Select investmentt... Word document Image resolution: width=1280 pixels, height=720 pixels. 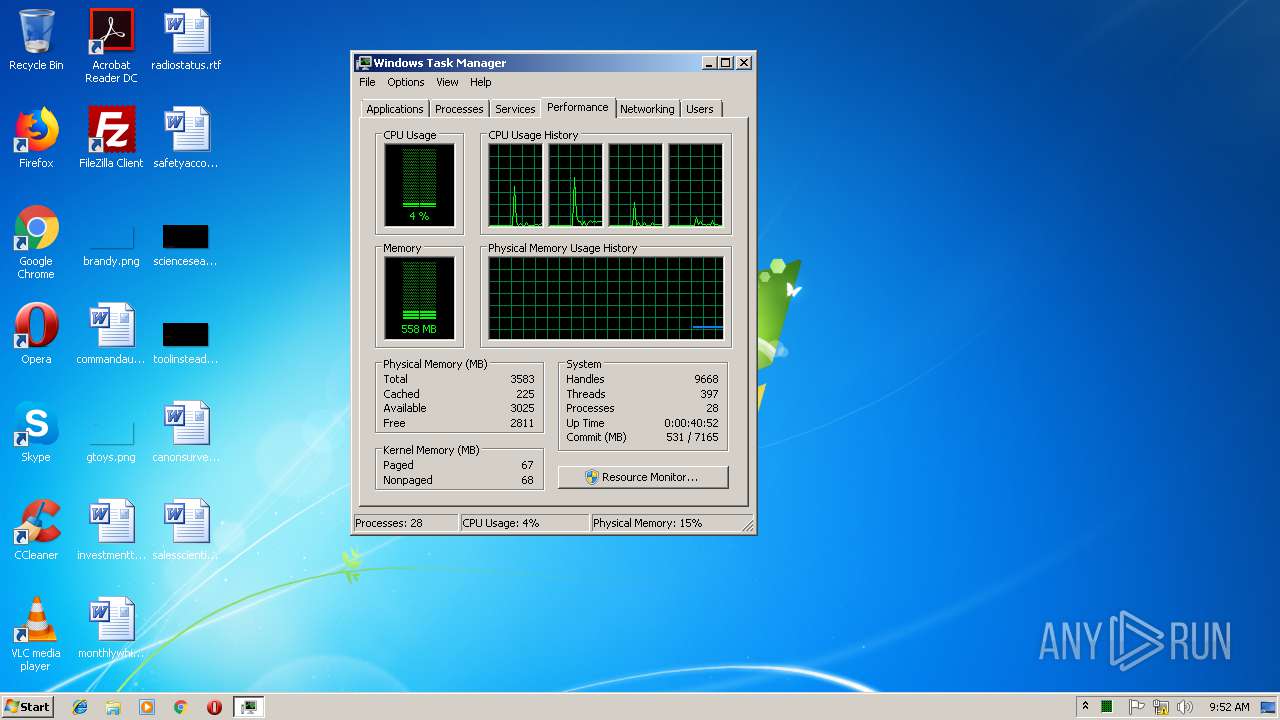coord(111,530)
